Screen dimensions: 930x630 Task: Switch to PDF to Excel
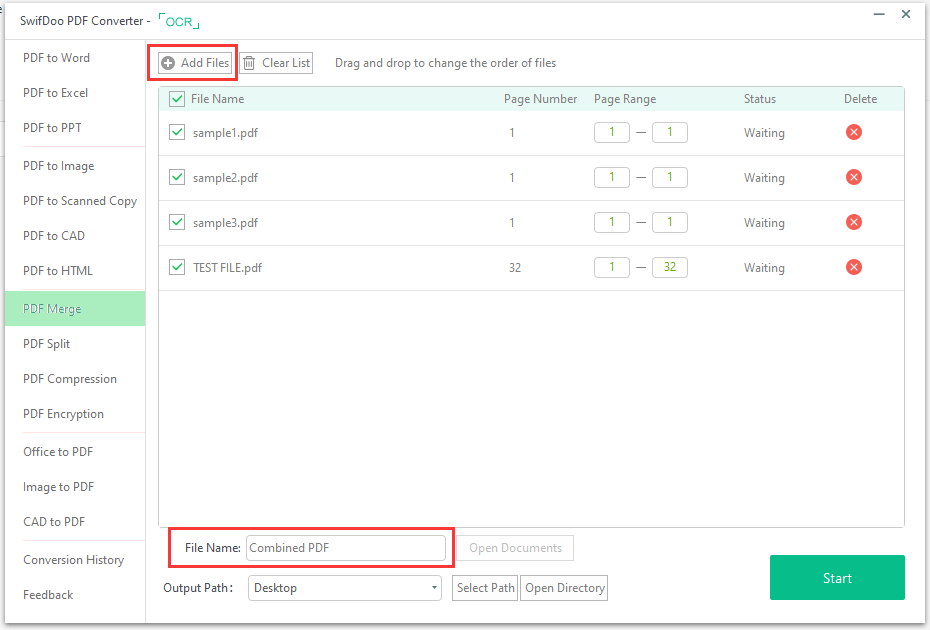(x=55, y=93)
